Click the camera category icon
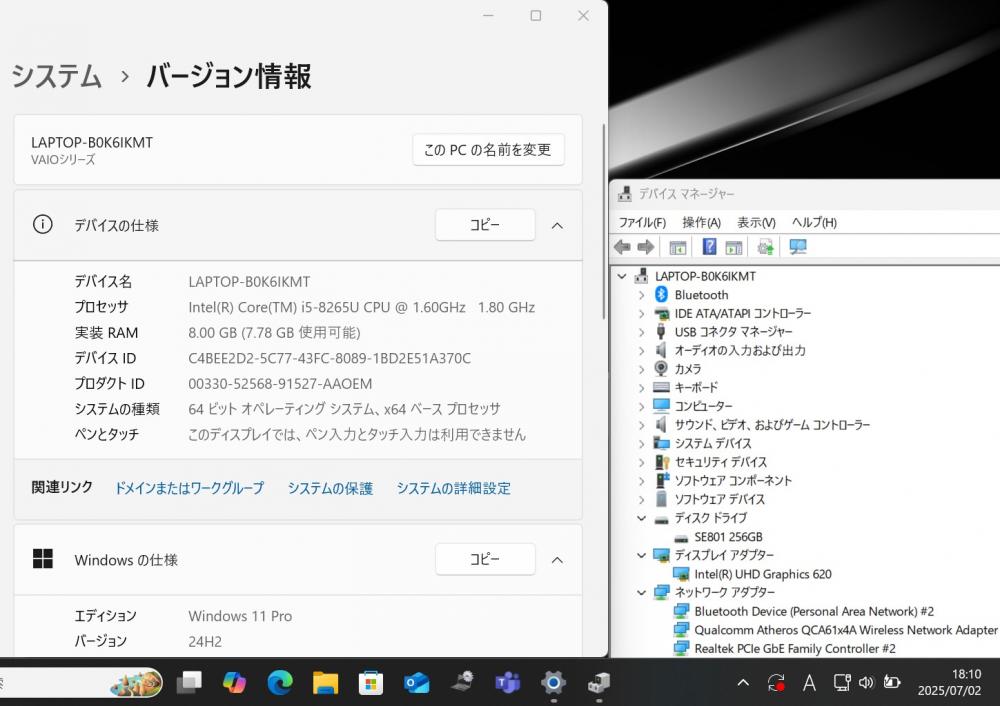1000x706 pixels. point(661,369)
